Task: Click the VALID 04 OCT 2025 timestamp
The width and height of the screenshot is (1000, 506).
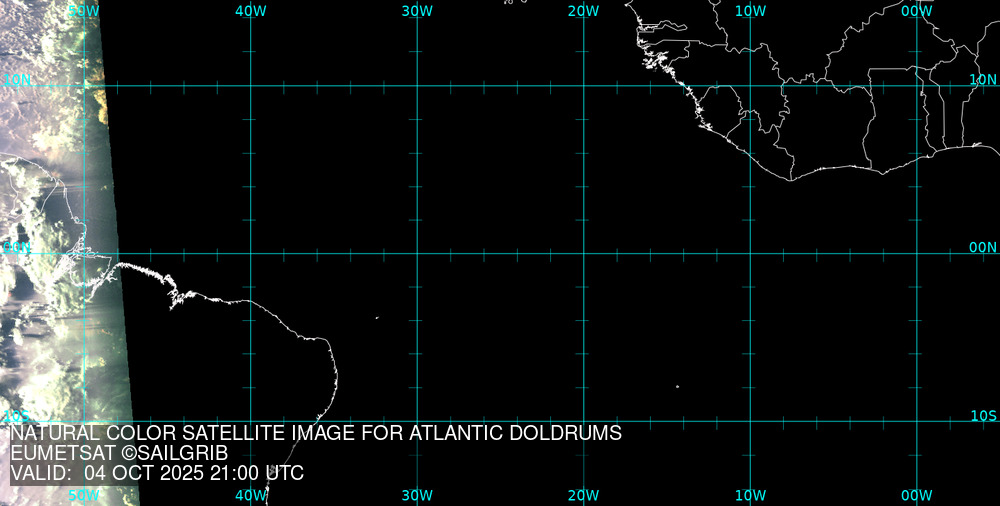Action: click(x=157, y=473)
